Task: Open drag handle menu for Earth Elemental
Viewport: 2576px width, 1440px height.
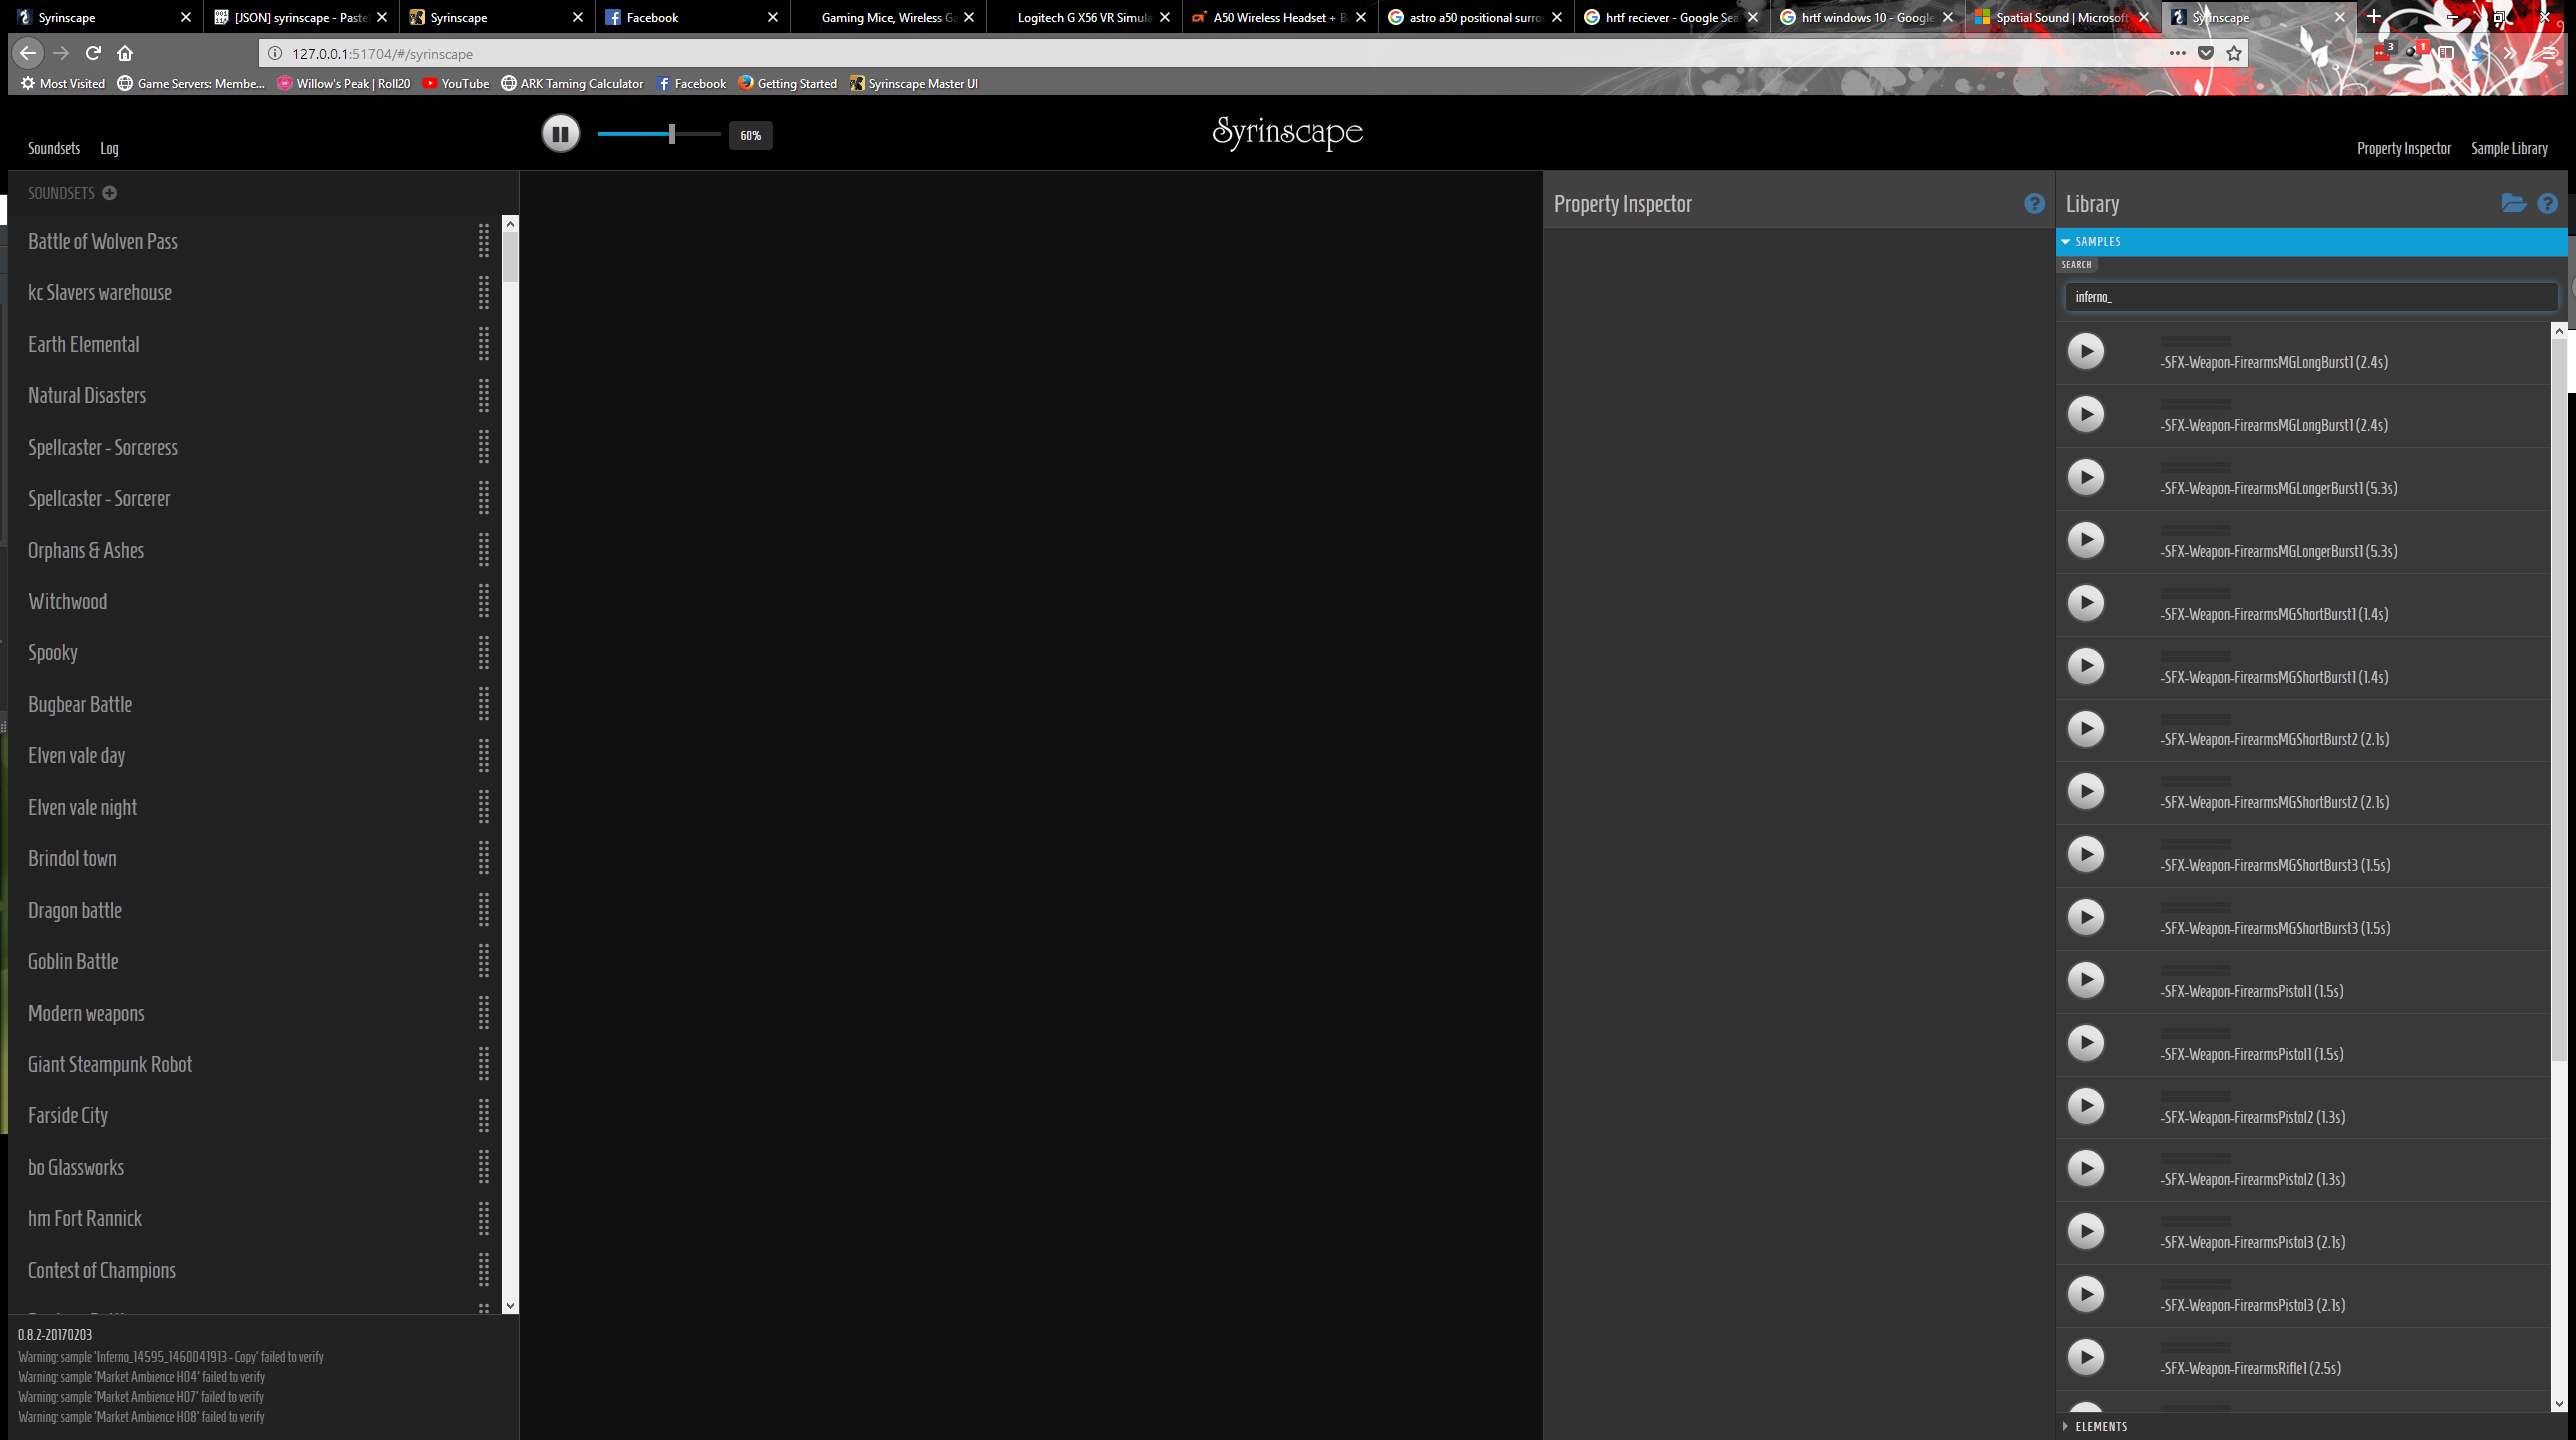Action: point(484,344)
